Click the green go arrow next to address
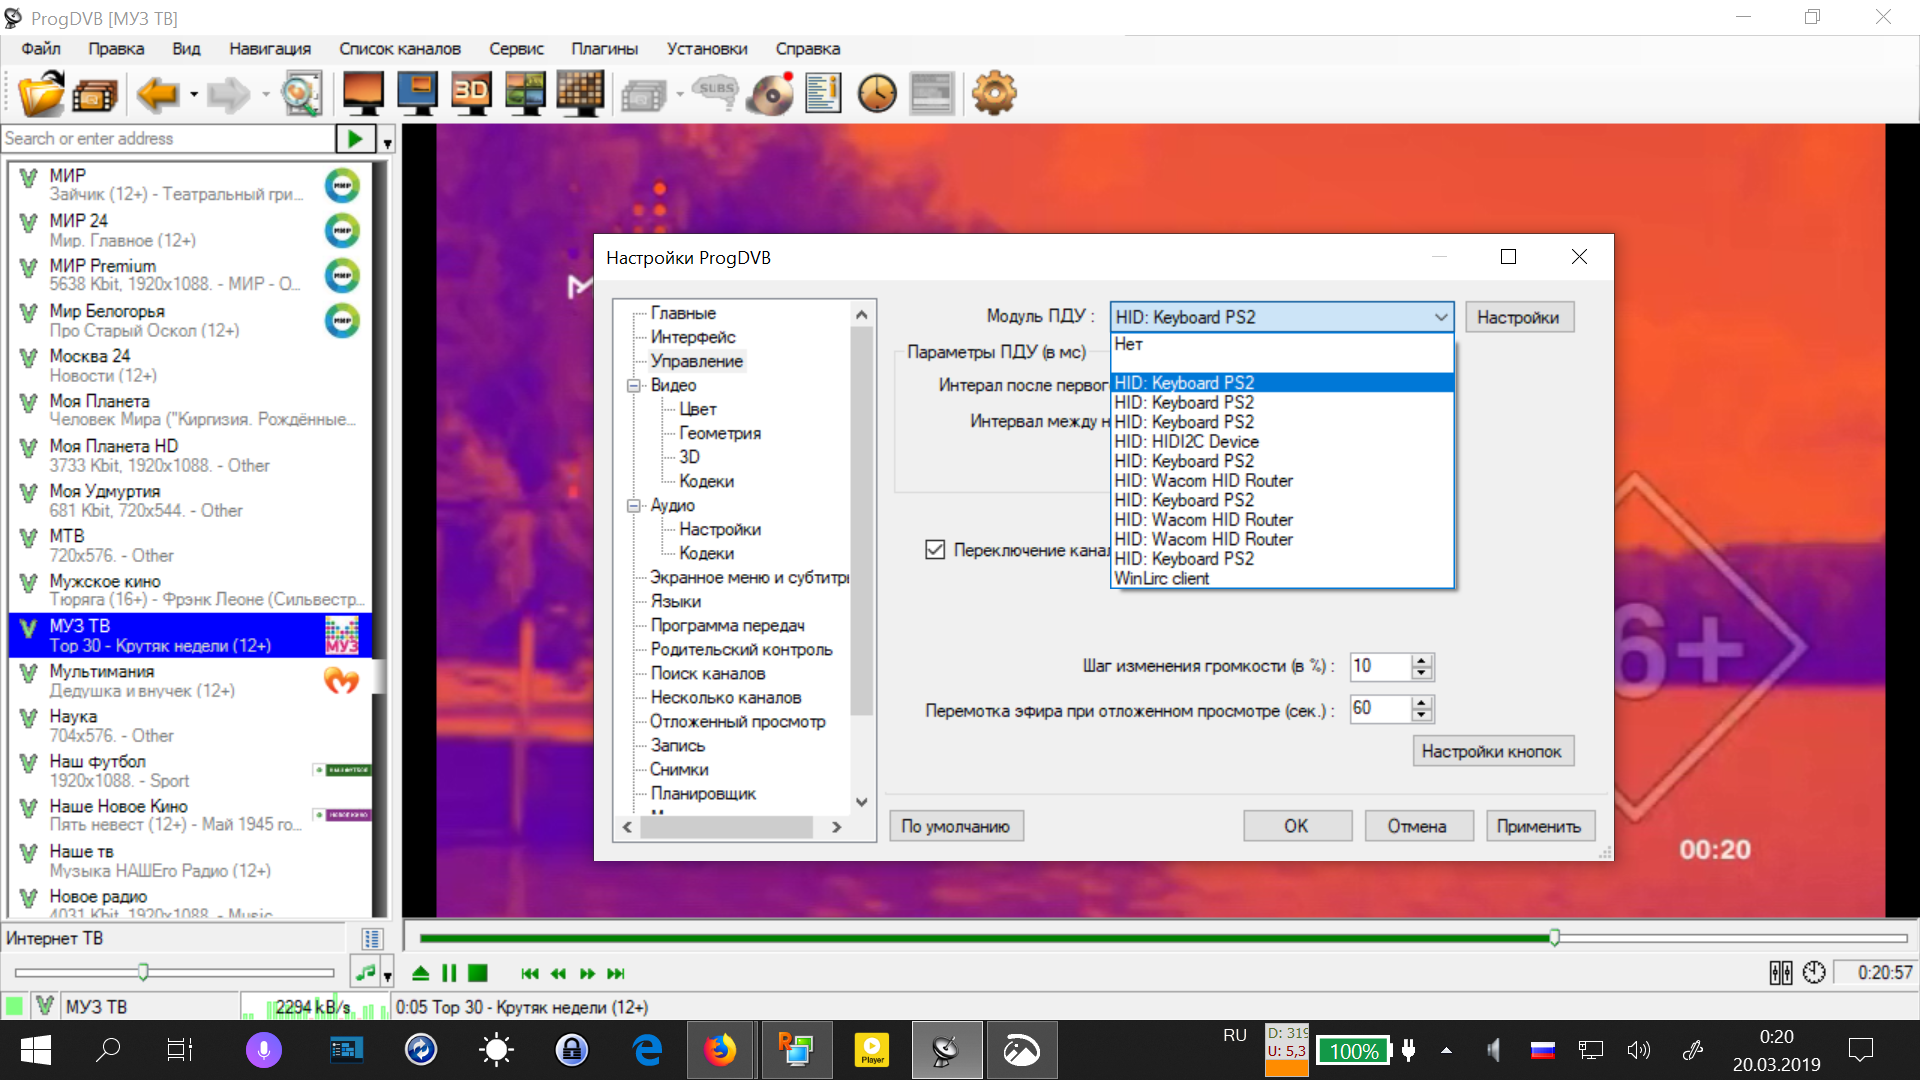This screenshot has width=1920, height=1080. point(355,139)
